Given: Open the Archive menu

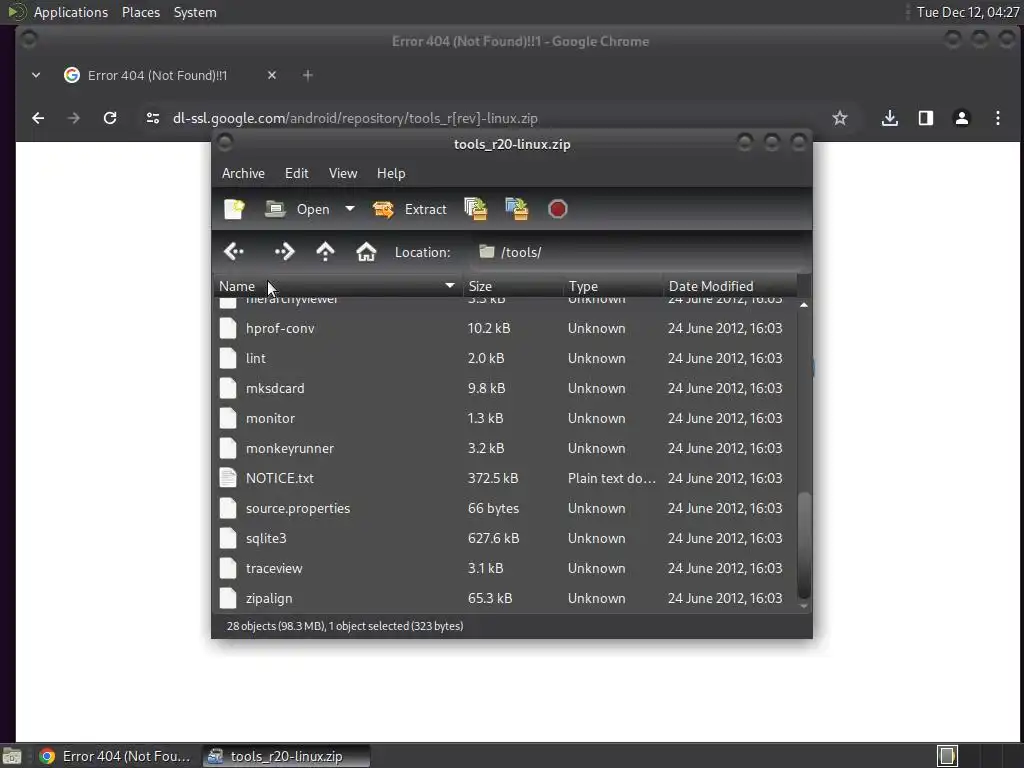Looking at the screenshot, I should (x=243, y=173).
